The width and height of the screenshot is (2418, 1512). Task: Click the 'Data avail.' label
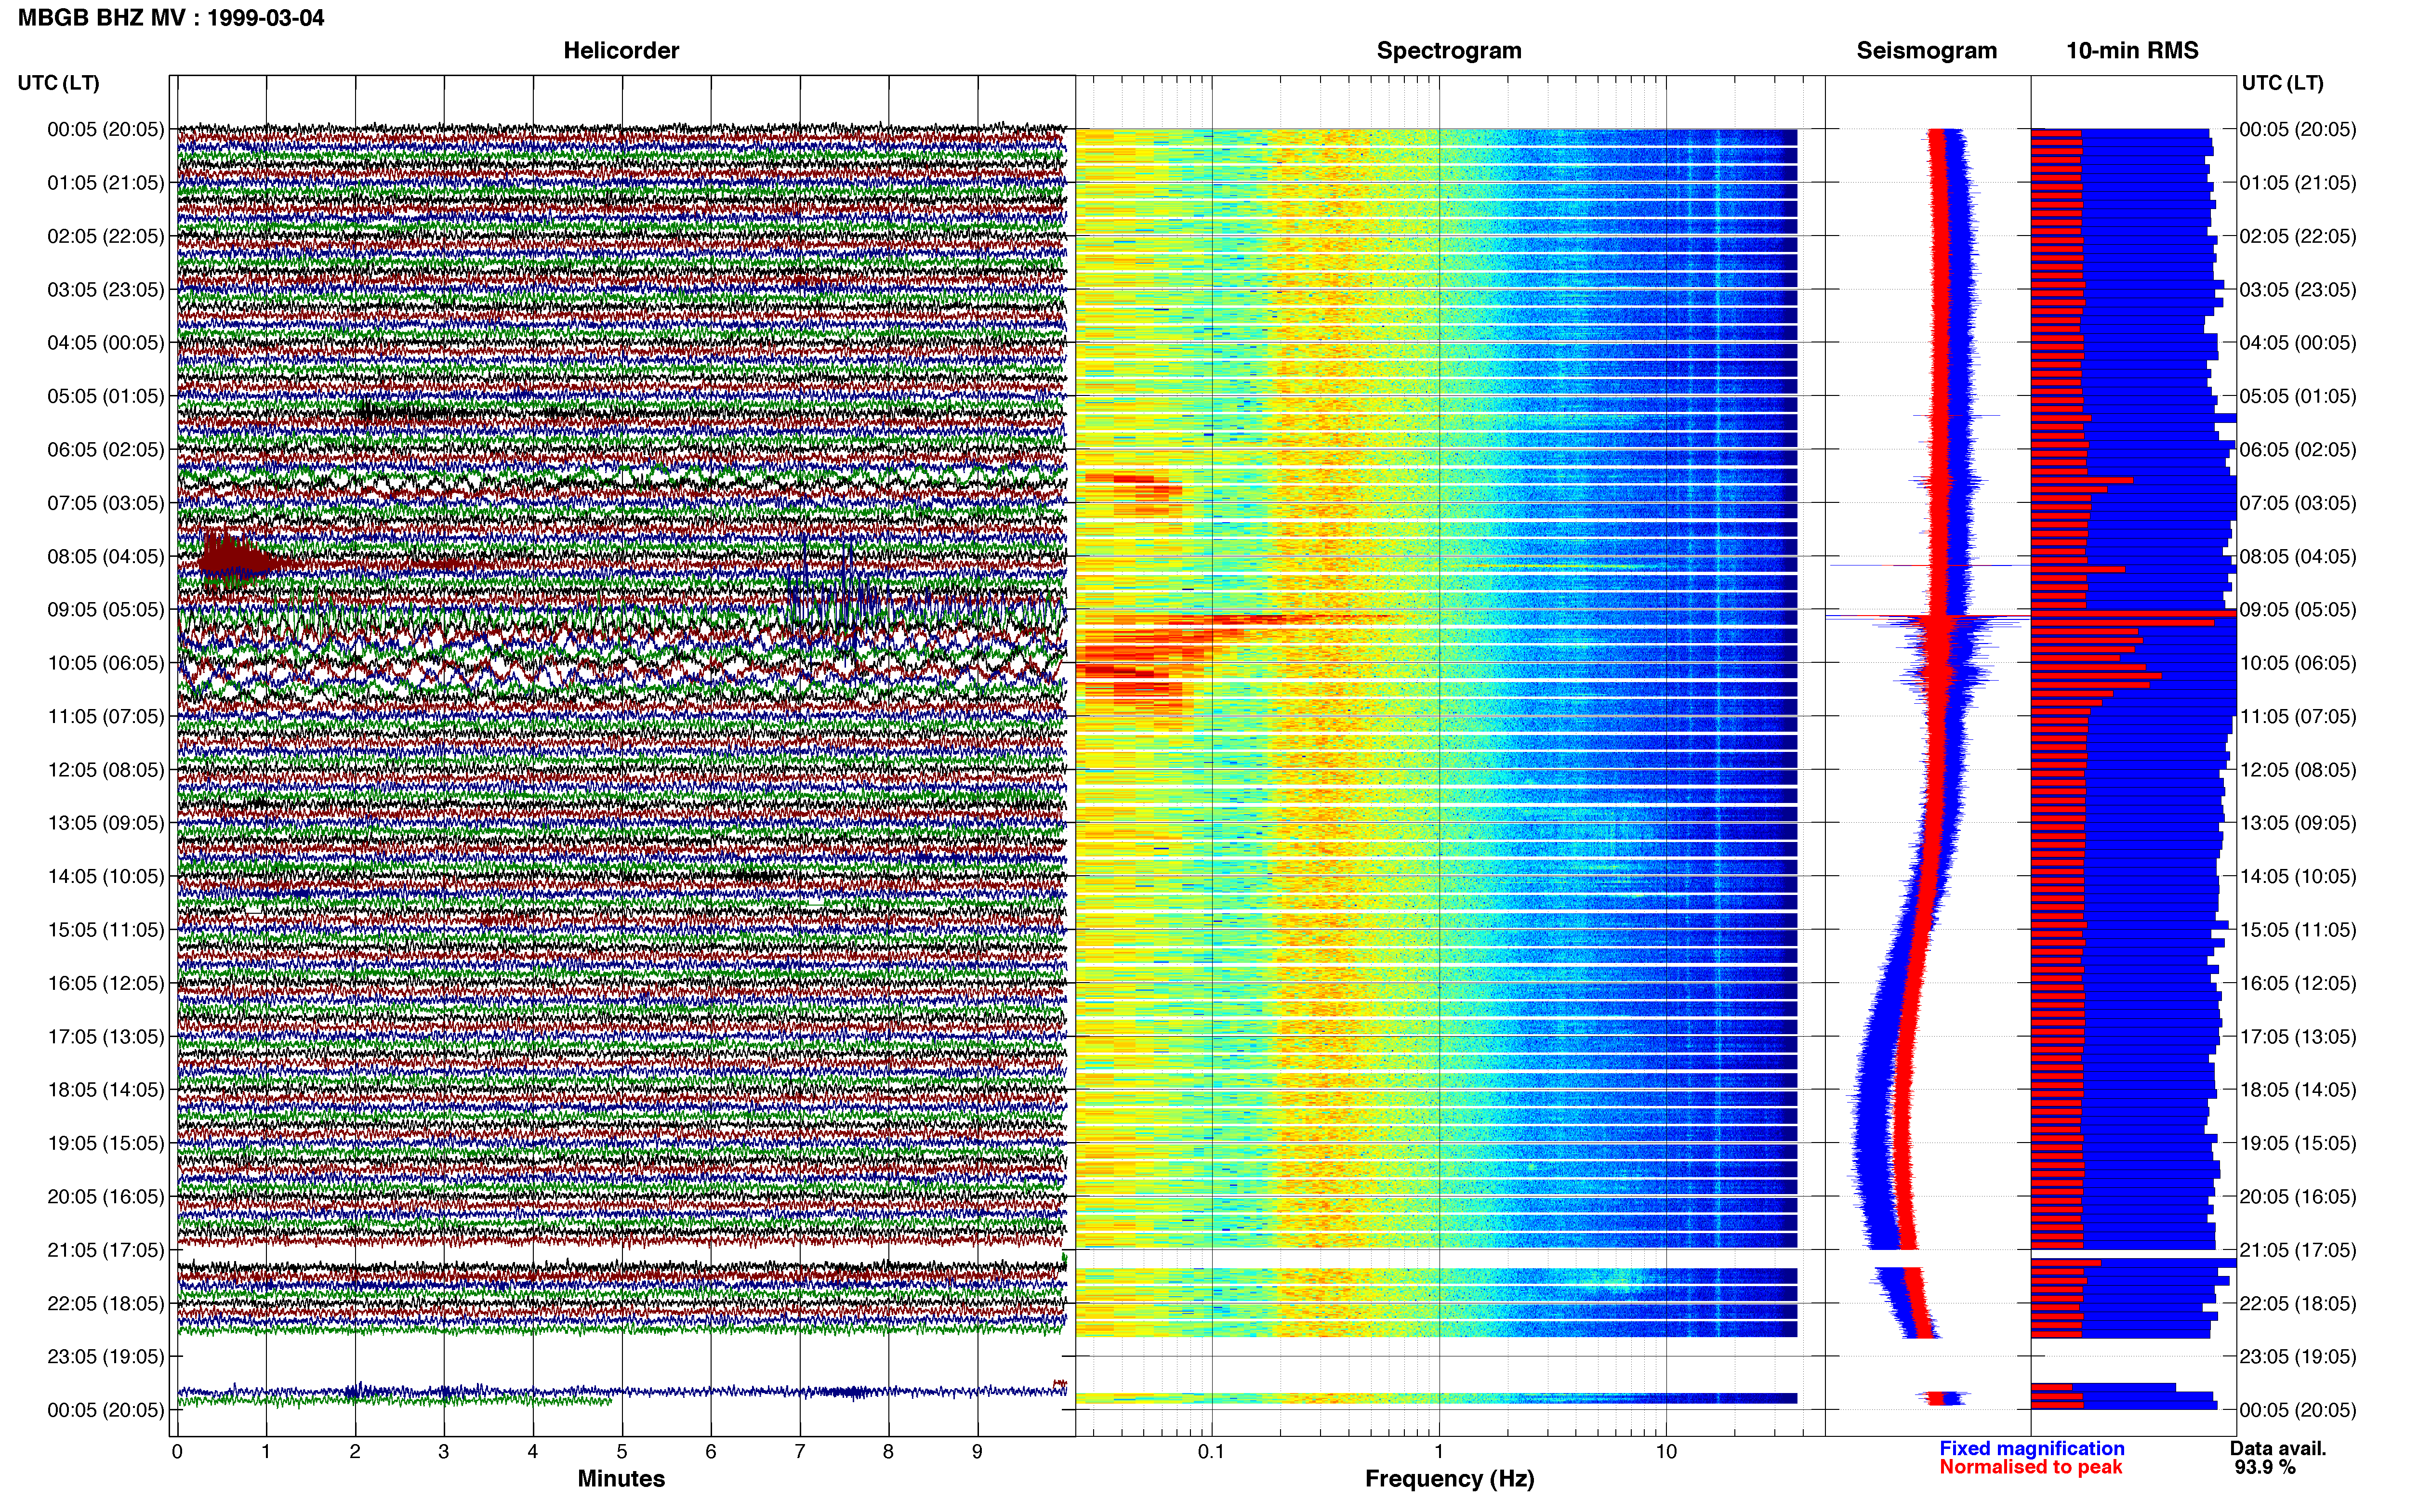[x=2278, y=1448]
